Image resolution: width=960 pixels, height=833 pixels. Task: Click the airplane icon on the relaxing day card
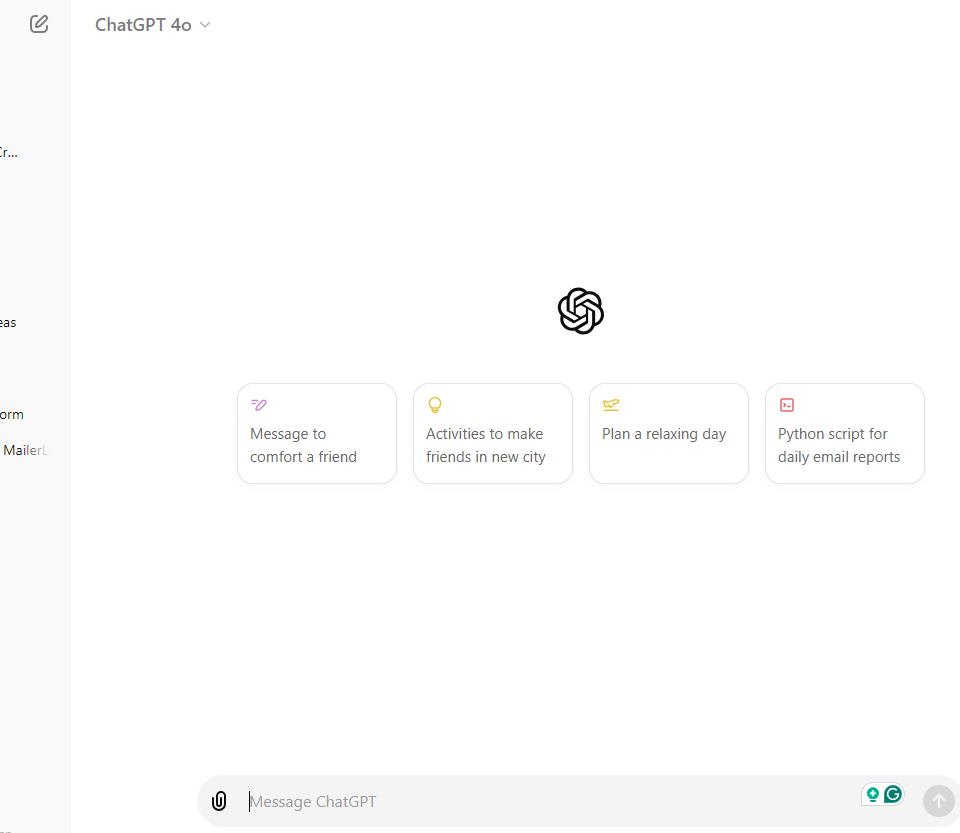pyautogui.click(x=611, y=405)
